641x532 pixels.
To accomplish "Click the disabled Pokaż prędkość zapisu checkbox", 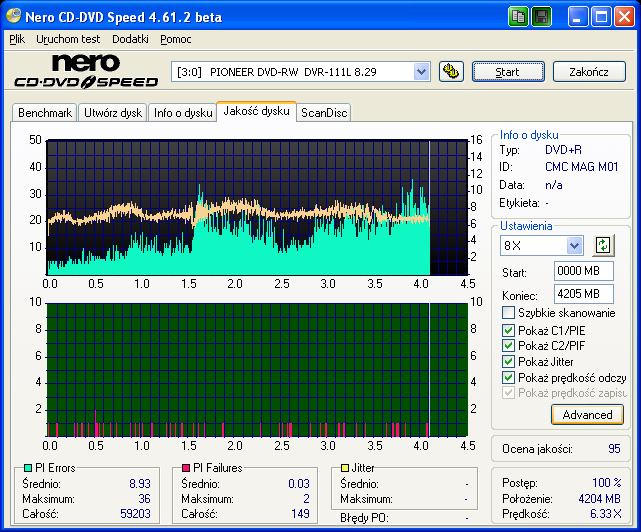I will click(x=508, y=393).
